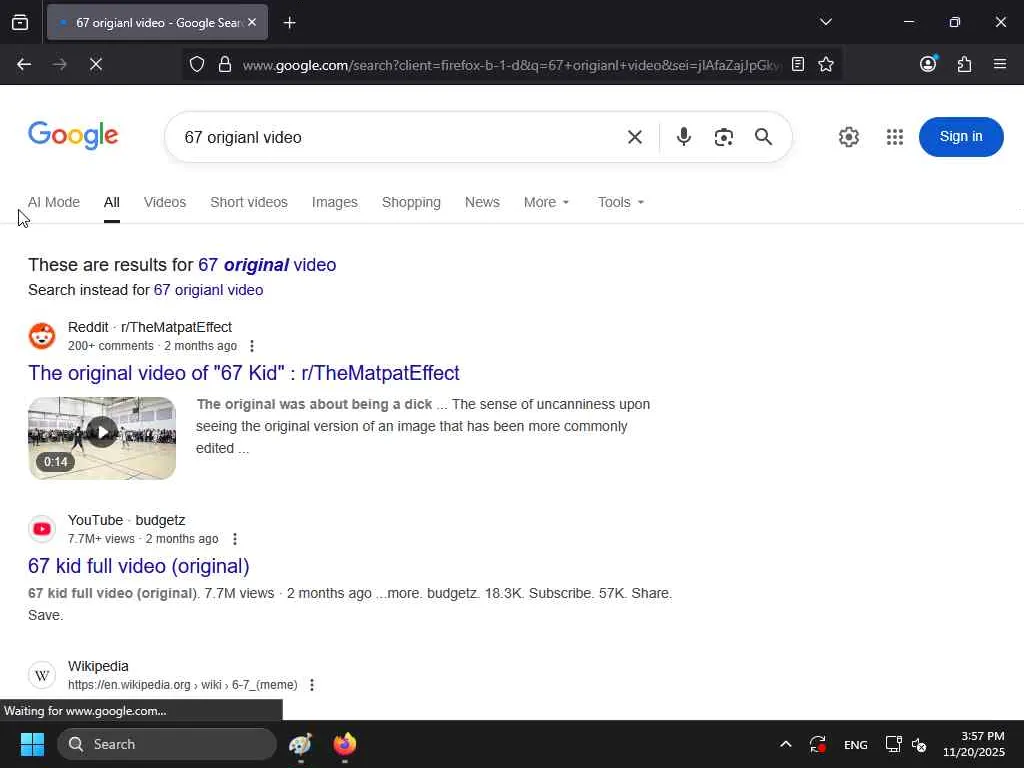Switch to AI Mode tab
Image resolution: width=1024 pixels, height=768 pixels.
[x=54, y=202]
